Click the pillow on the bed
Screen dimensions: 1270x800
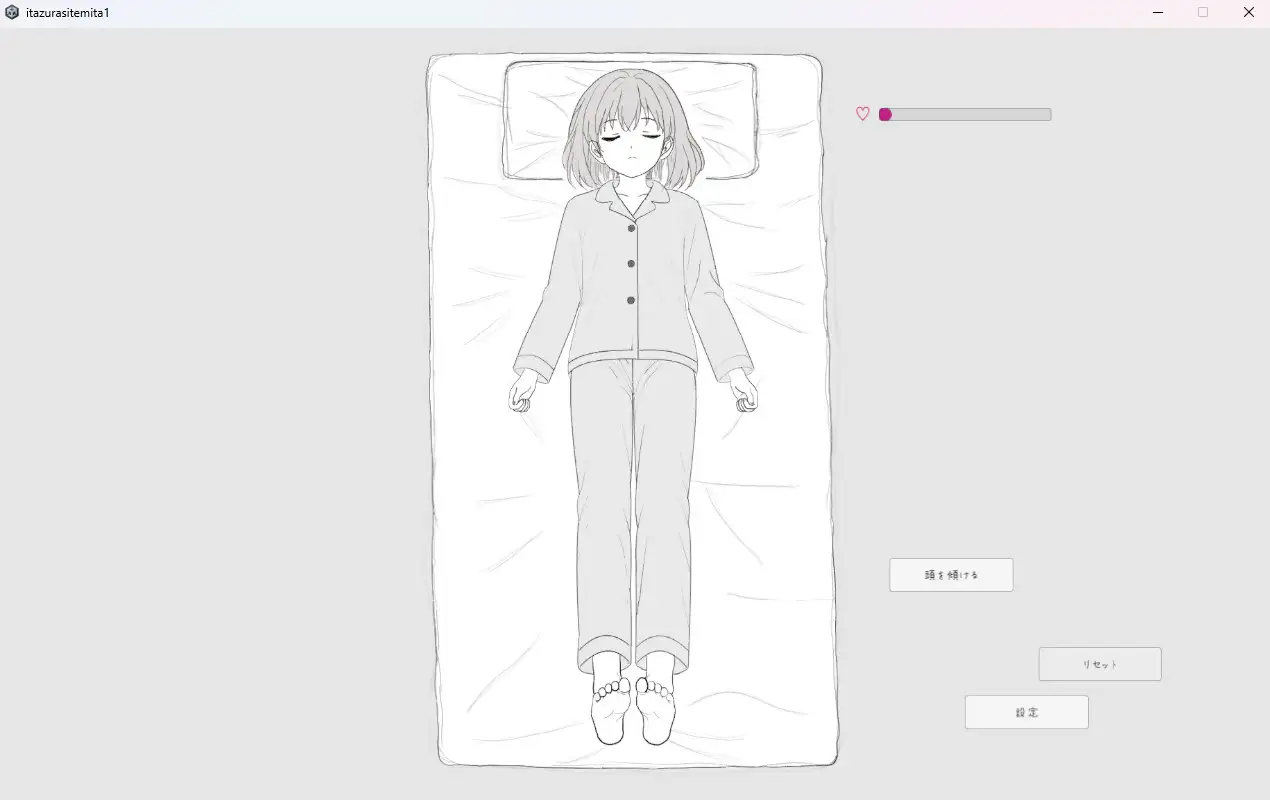(630, 120)
